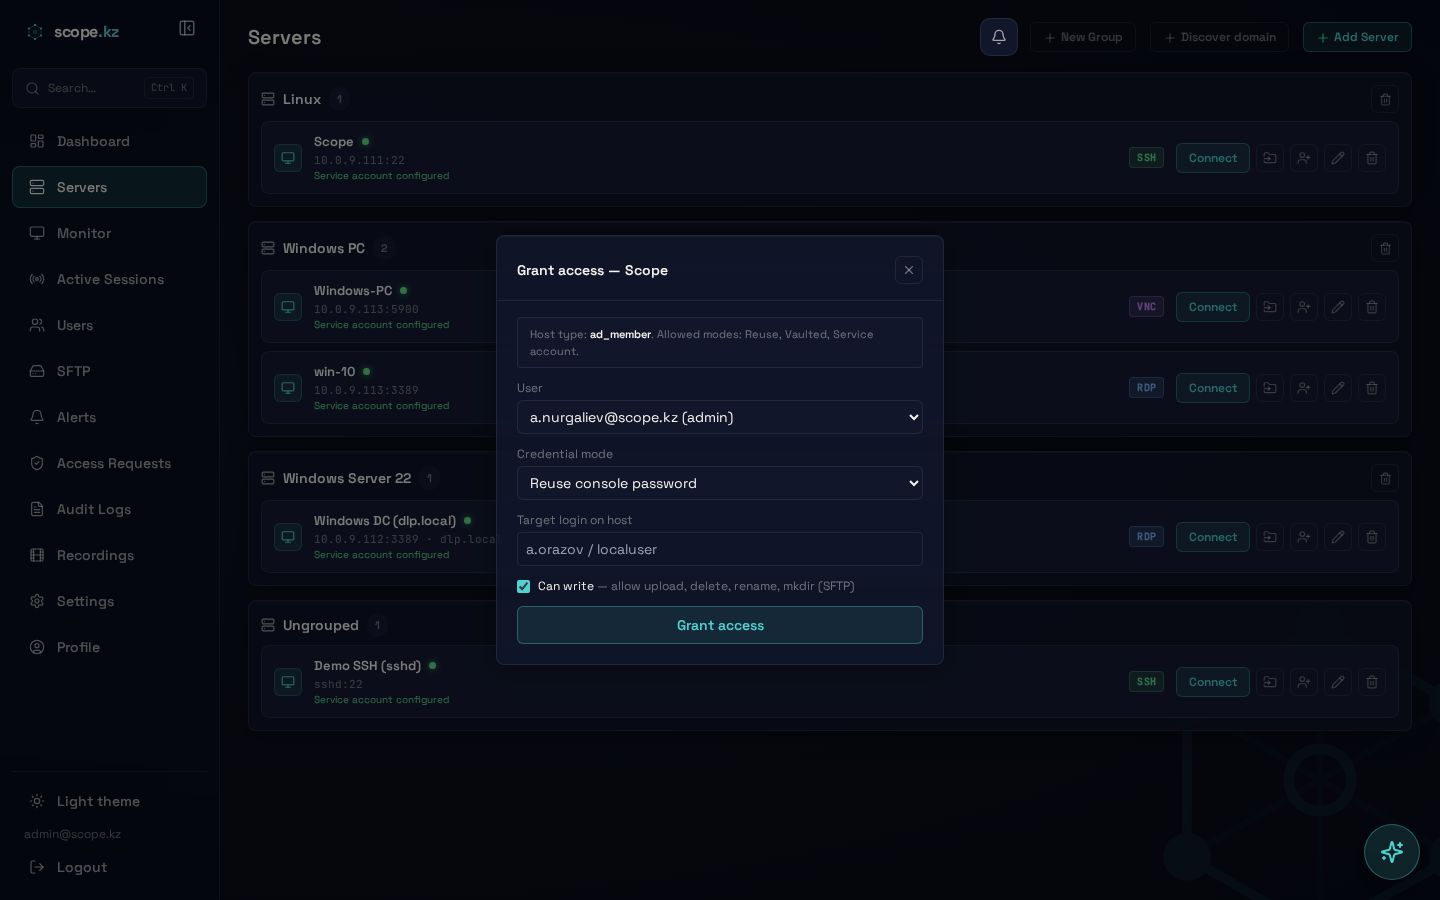Click the VNC protocol badge on Windows-PC
The image size is (1440, 900).
point(1146,307)
